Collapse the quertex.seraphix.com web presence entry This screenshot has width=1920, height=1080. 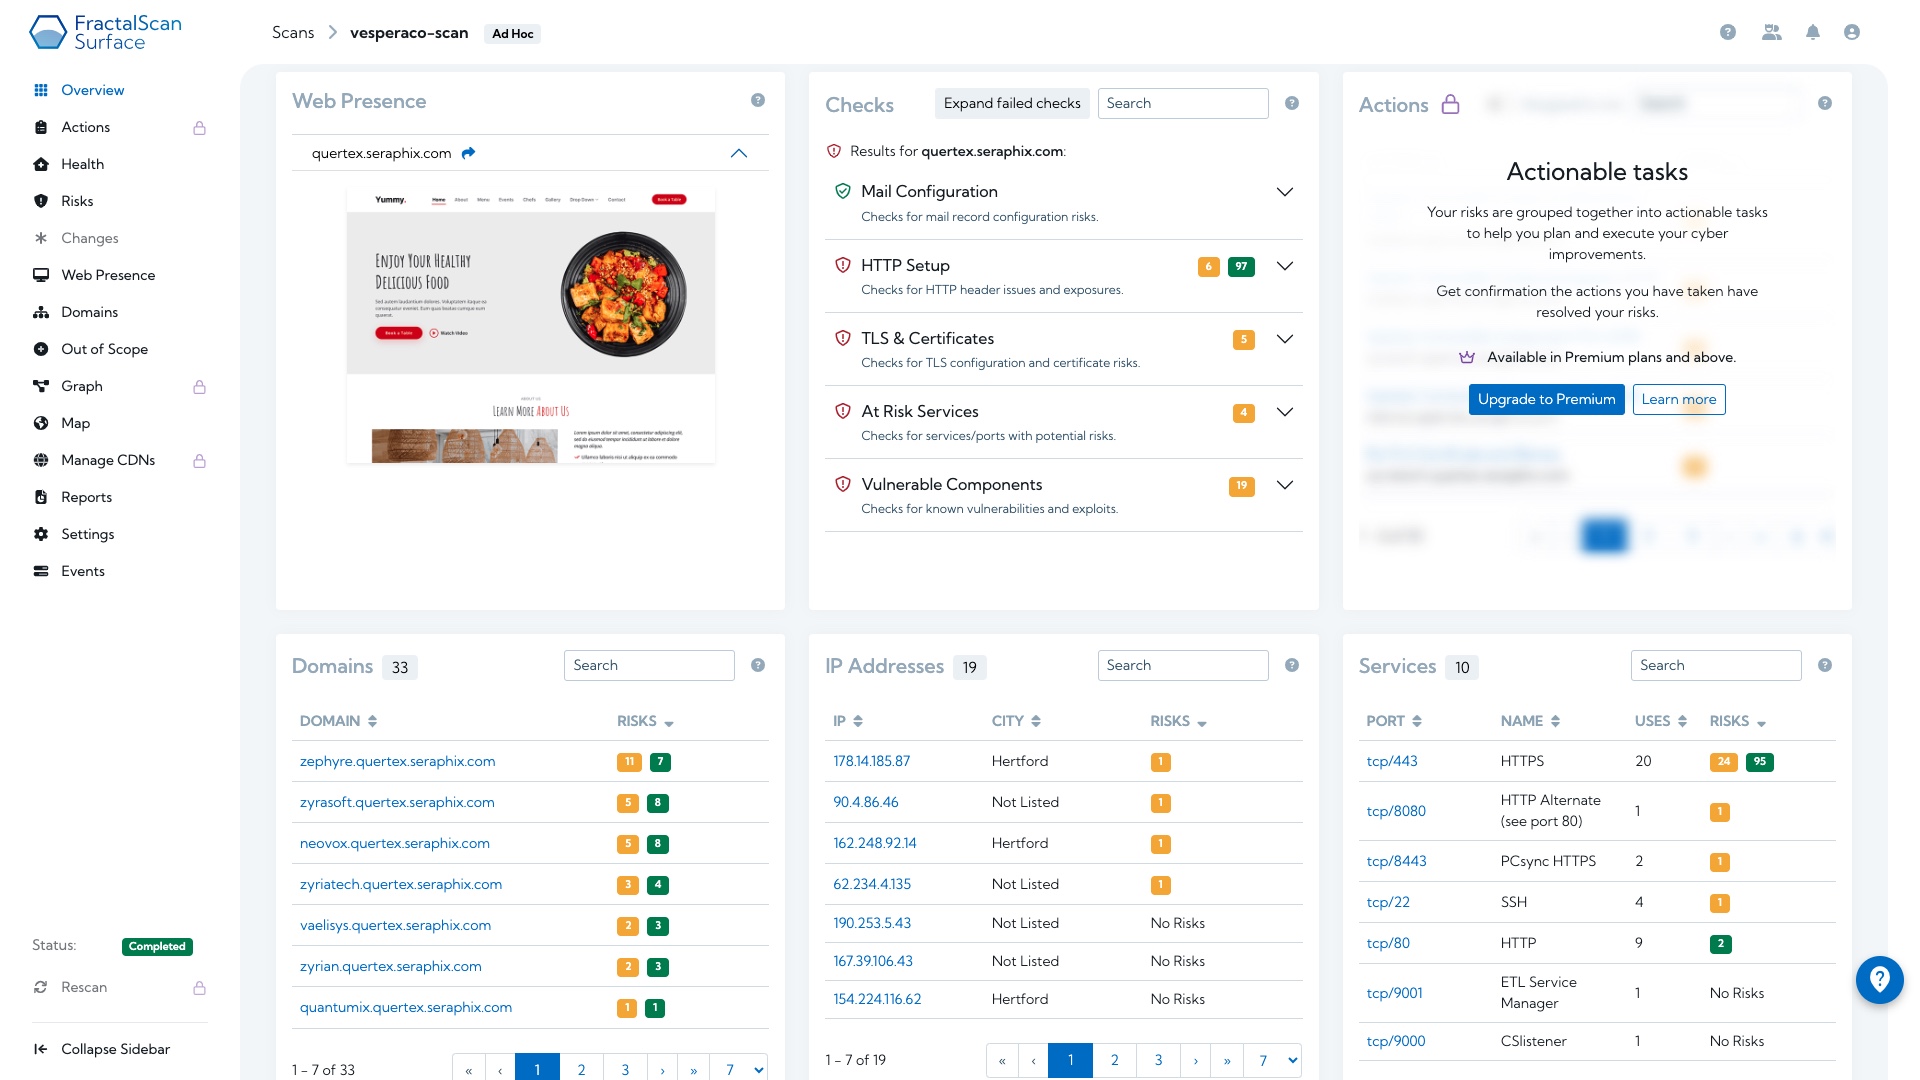[x=738, y=153]
